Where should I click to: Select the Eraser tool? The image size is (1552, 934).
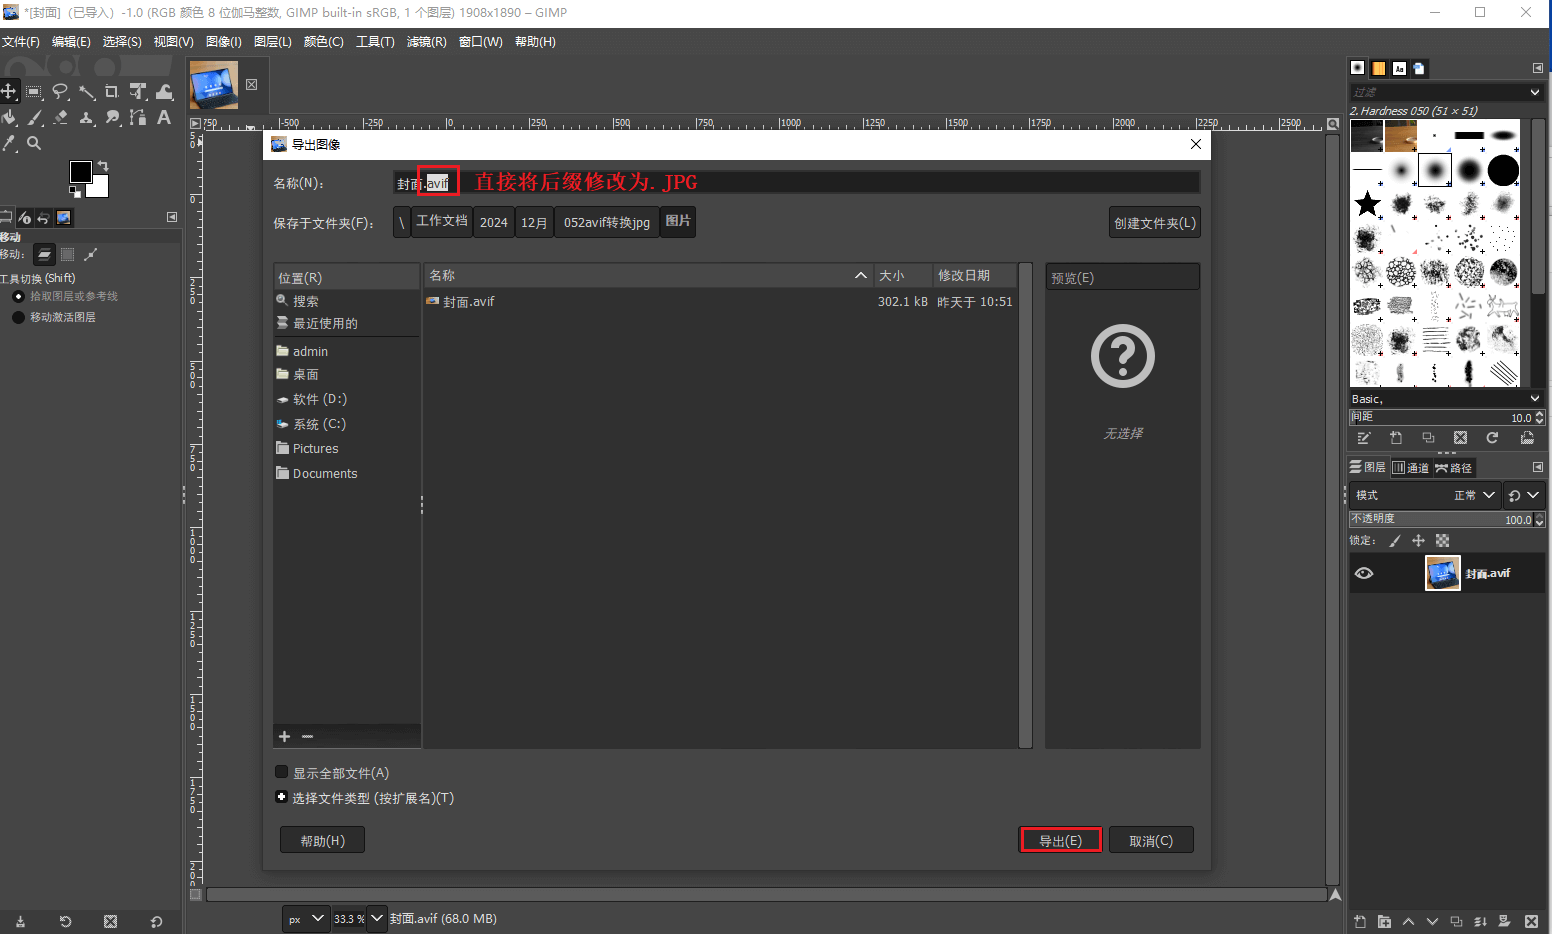[x=61, y=118]
